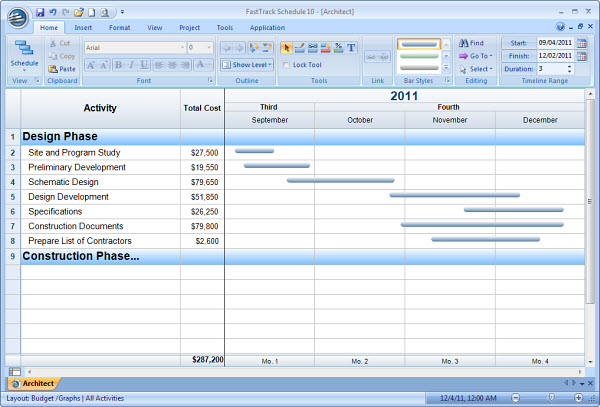This screenshot has height=407, width=600.
Task: Switch to the Project ribbon tab
Action: point(189,27)
